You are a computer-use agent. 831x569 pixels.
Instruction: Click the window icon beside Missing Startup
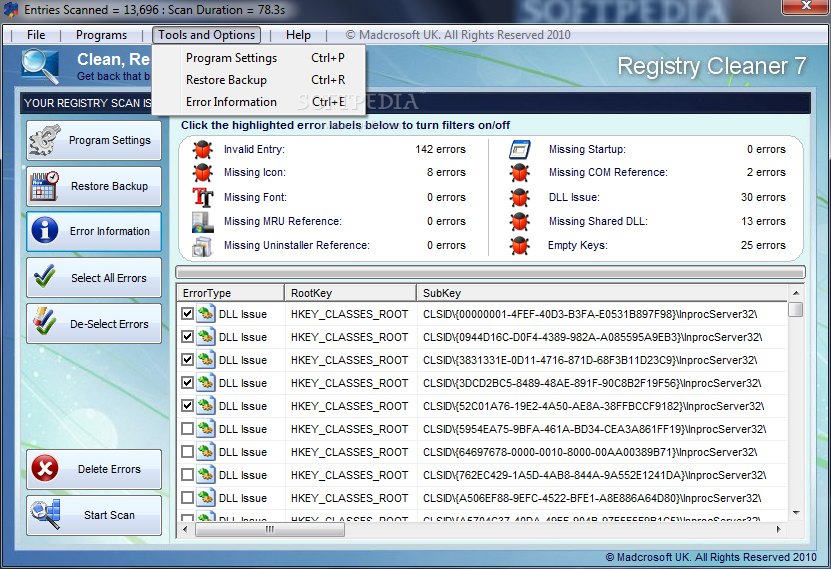coord(520,149)
